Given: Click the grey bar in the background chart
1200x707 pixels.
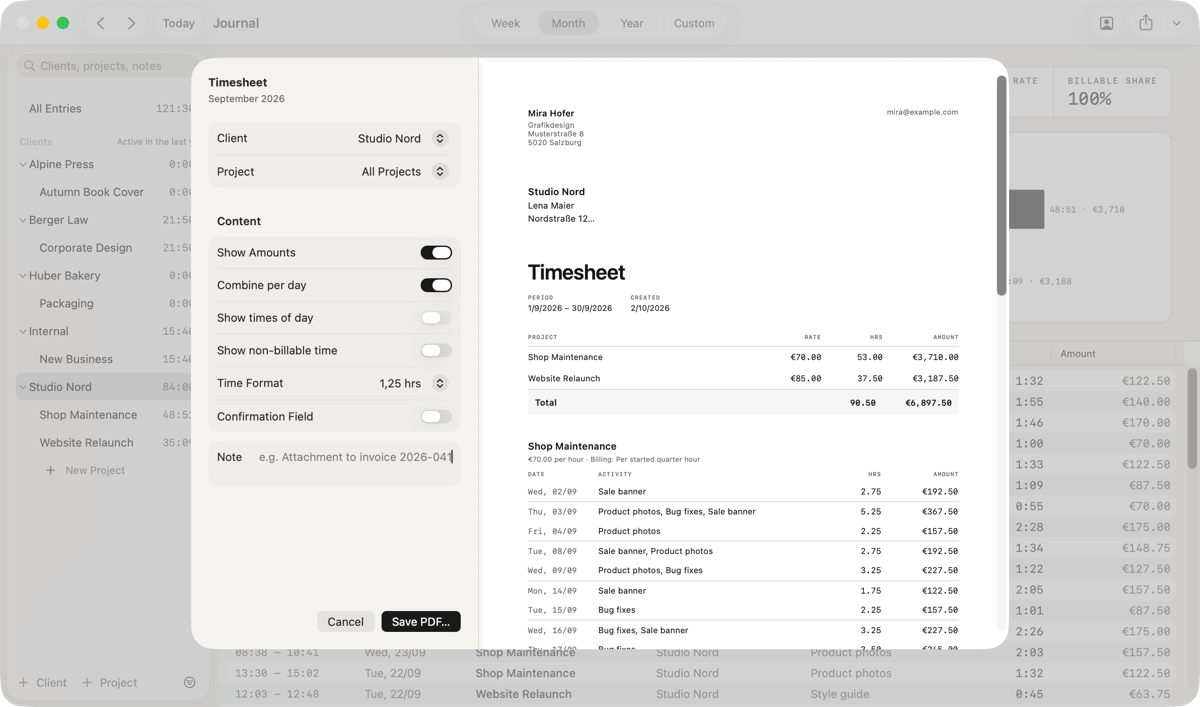Looking at the screenshot, I should [1026, 209].
